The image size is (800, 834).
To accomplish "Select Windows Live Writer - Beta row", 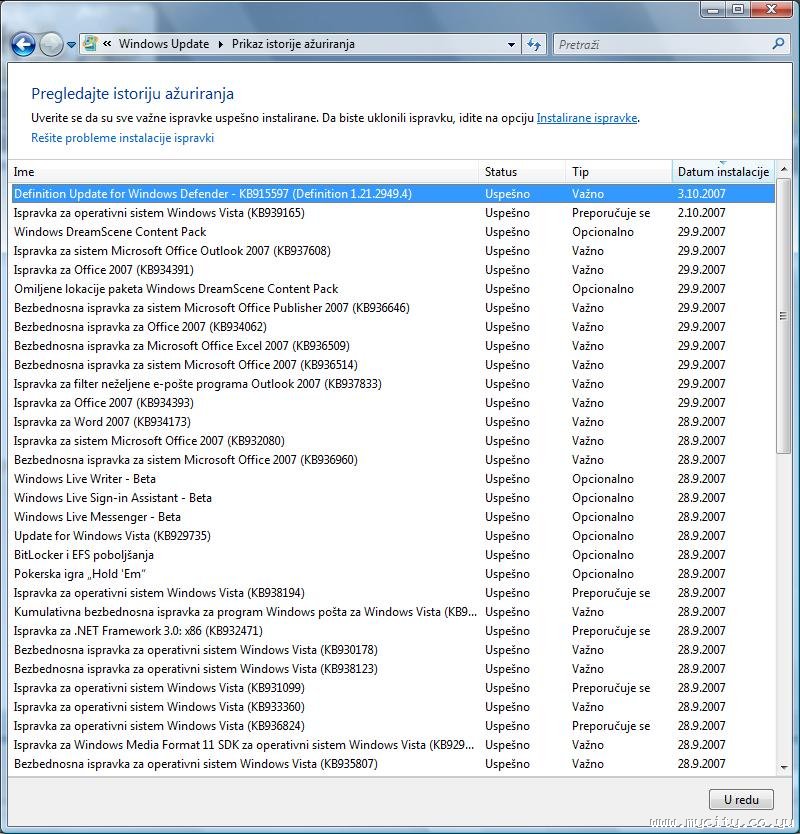I will [393, 479].
